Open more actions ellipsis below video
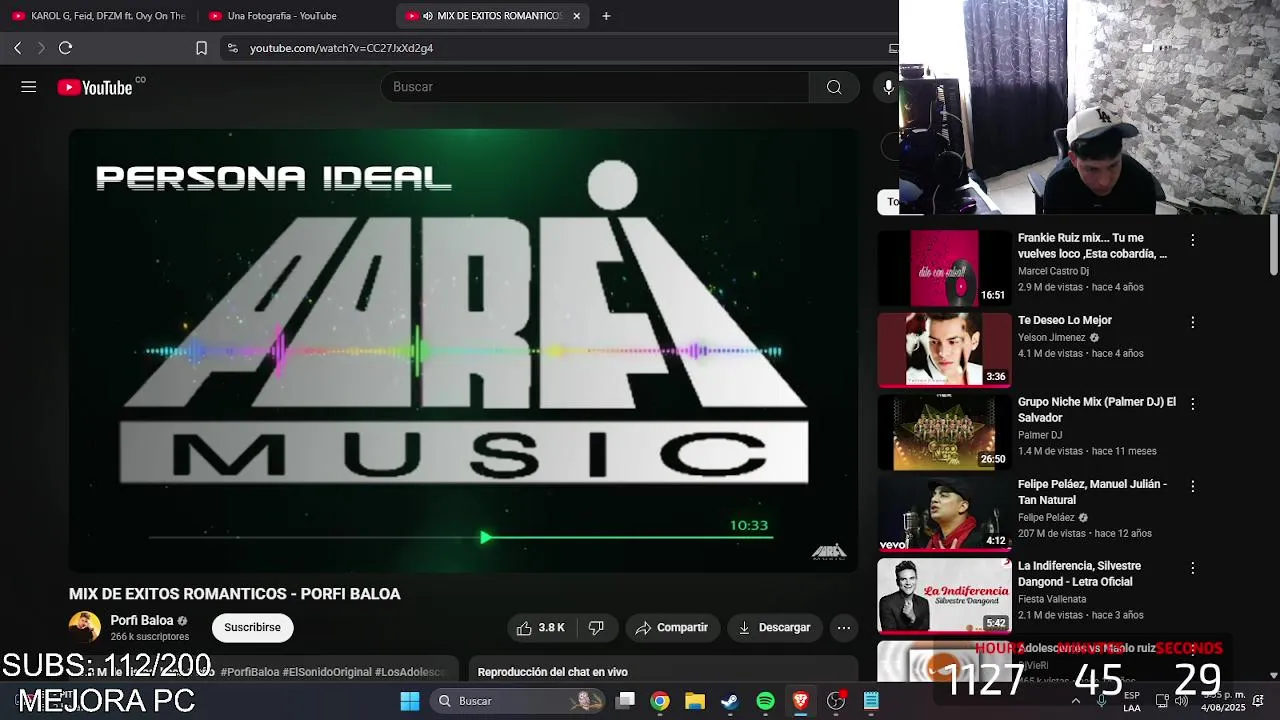This screenshot has width=1280, height=720. [844, 628]
